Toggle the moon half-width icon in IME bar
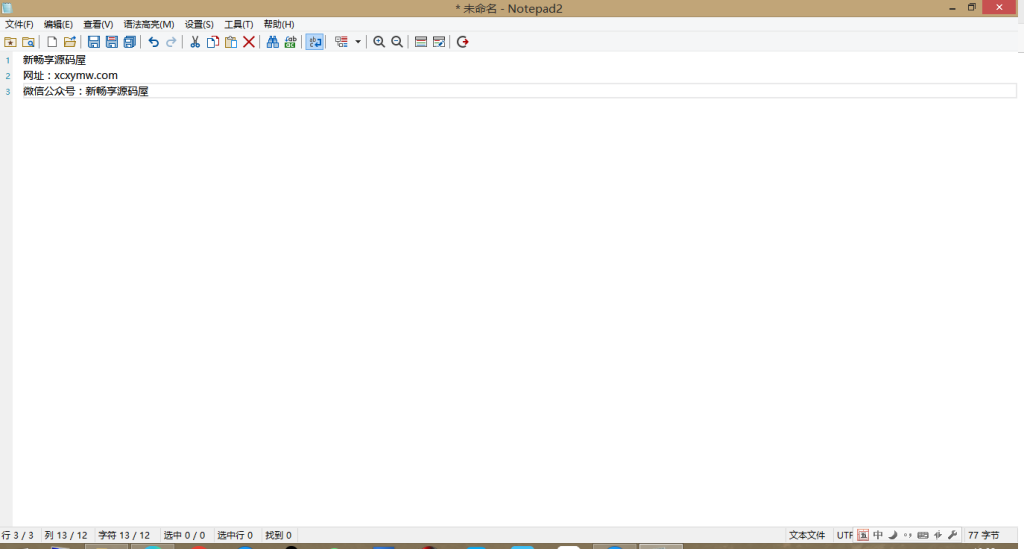 tap(892, 535)
